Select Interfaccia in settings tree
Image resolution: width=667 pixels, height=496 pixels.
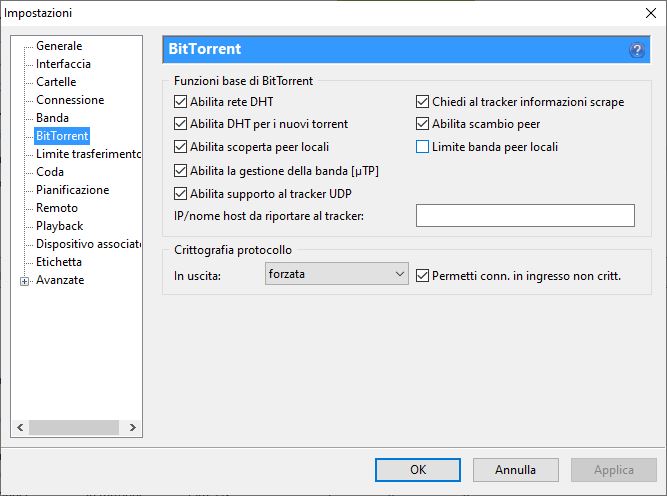(63, 64)
